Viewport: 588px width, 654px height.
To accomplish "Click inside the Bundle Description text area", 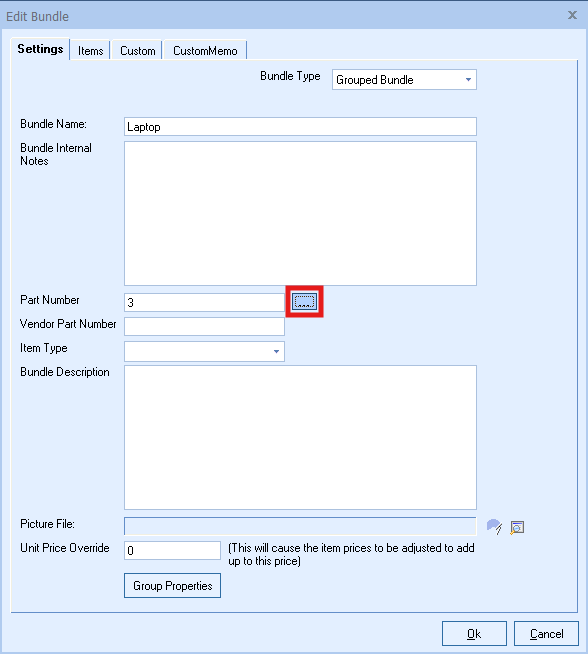I will (300, 438).
